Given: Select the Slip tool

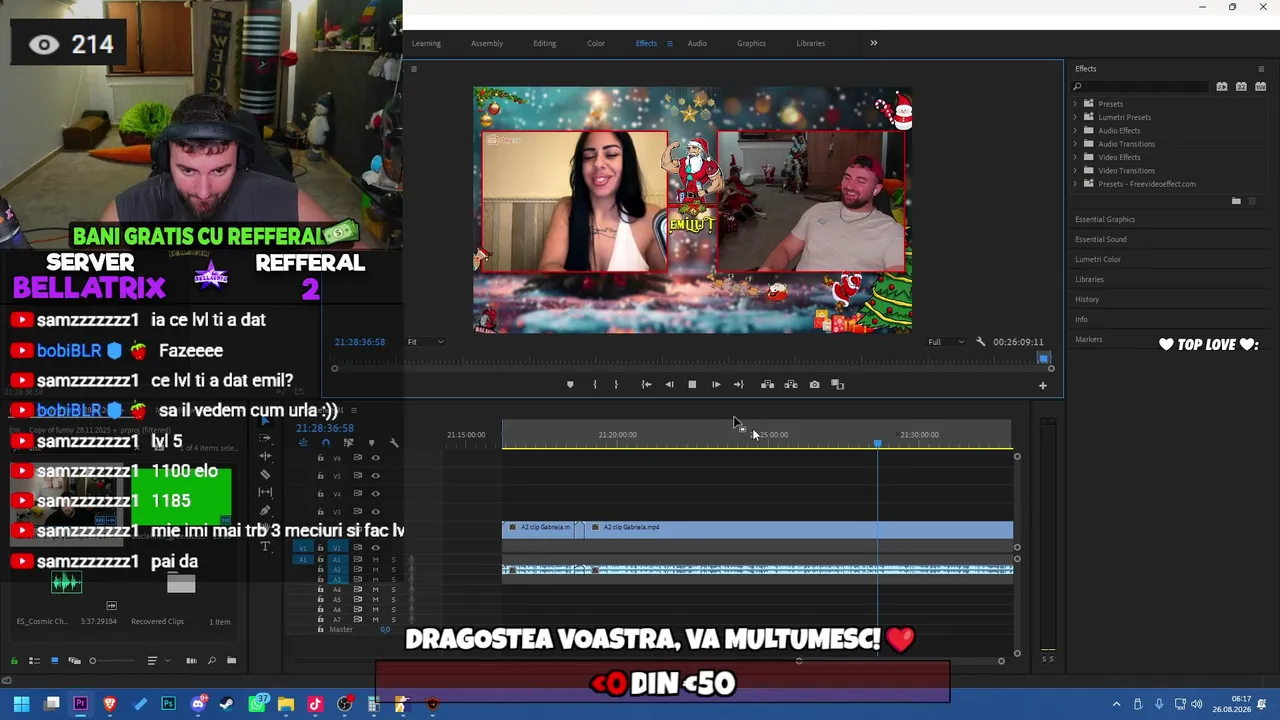Looking at the screenshot, I should click(x=265, y=492).
